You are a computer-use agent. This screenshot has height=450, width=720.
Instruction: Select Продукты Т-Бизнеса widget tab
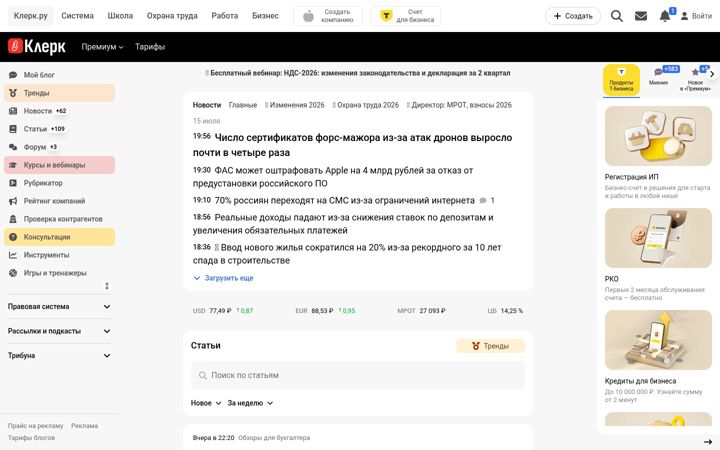pyautogui.click(x=621, y=80)
